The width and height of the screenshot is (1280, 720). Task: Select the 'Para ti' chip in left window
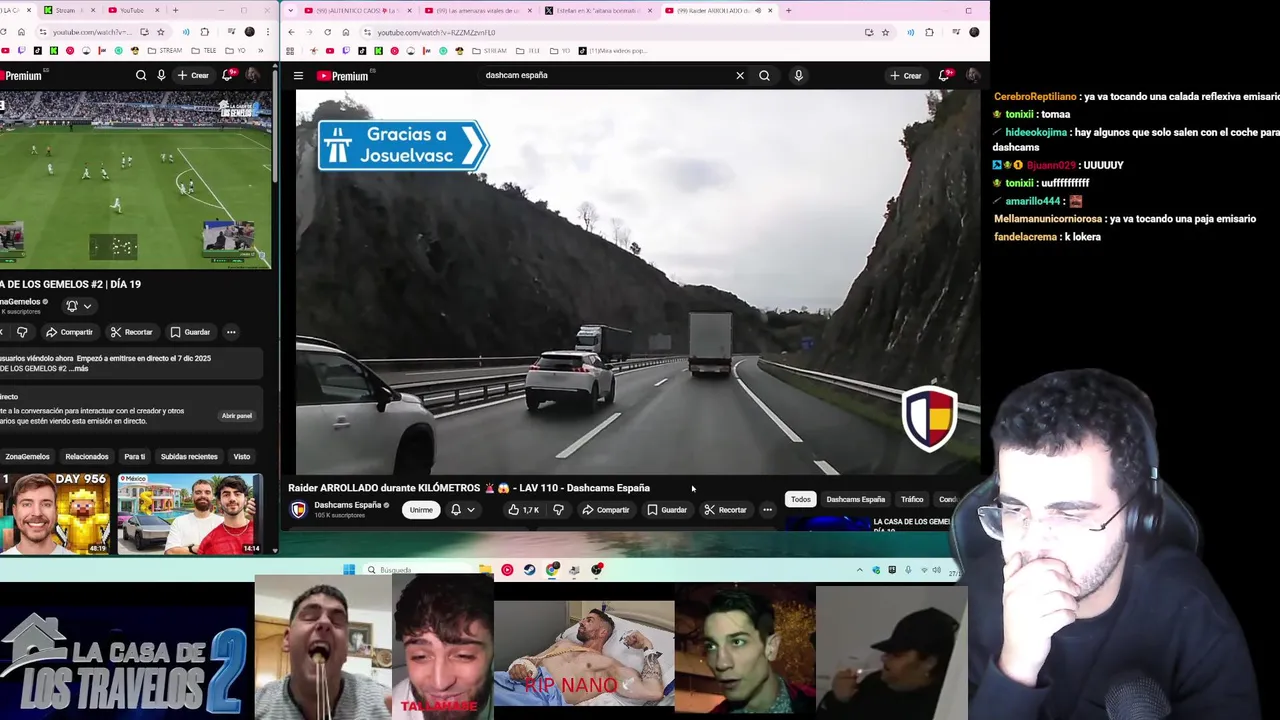(135, 457)
